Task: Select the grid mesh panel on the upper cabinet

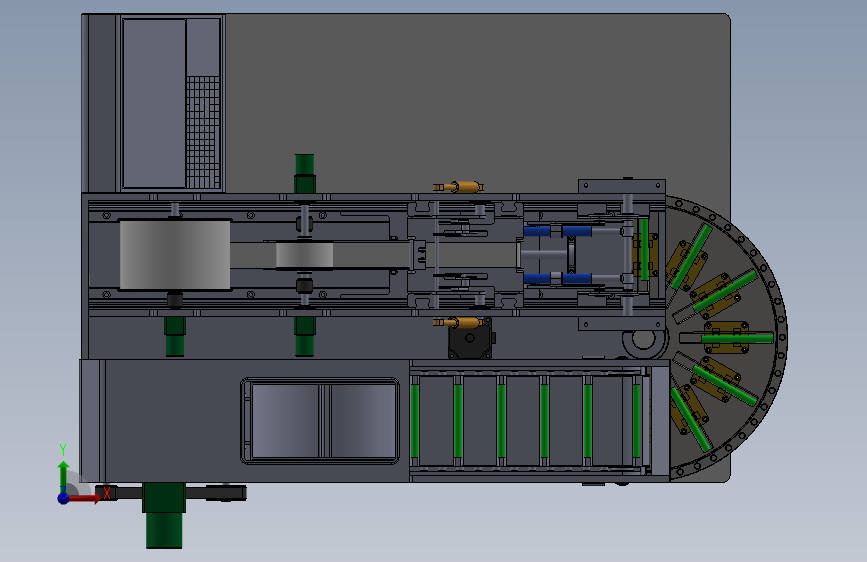Action: point(203,132)
